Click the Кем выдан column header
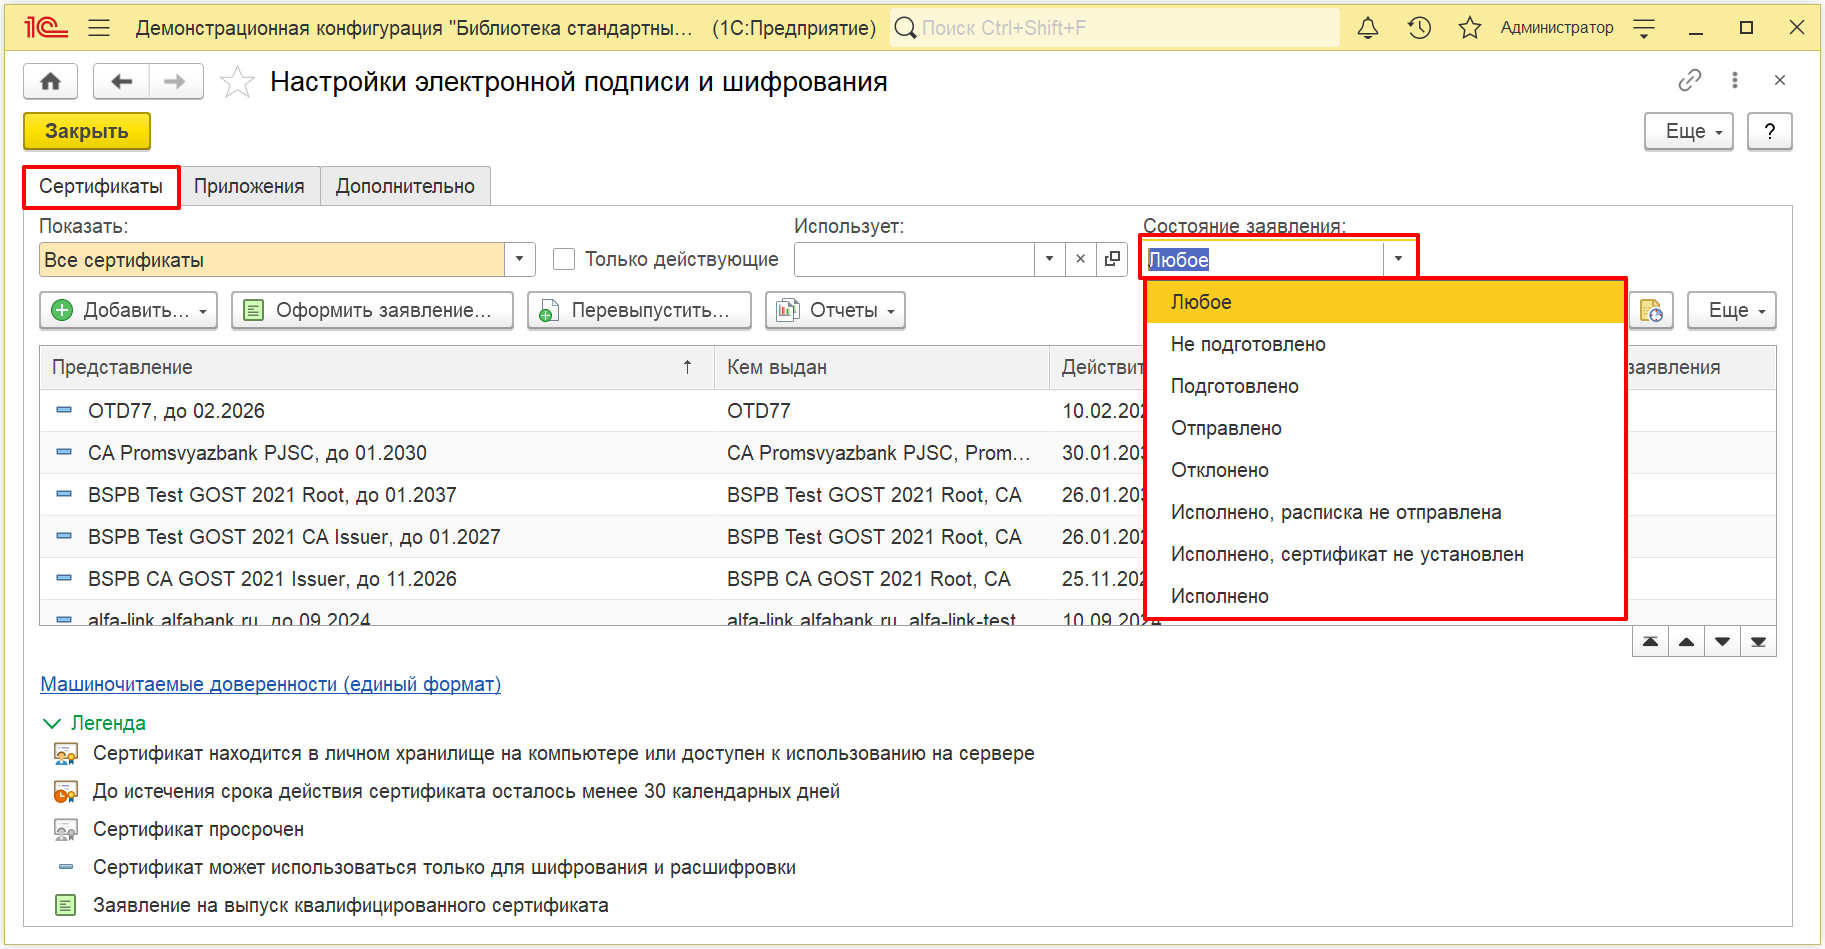 coord(882,367)
